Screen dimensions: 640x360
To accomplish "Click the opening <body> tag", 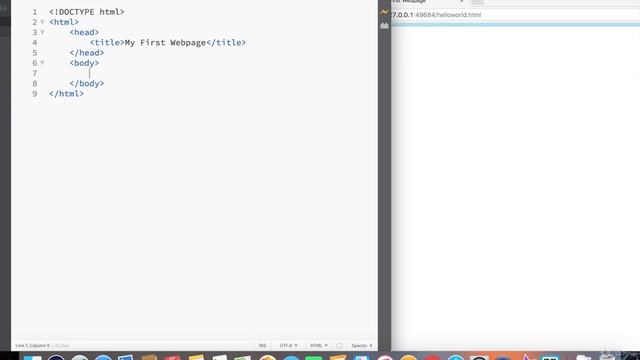I will (x=84, y=63).
